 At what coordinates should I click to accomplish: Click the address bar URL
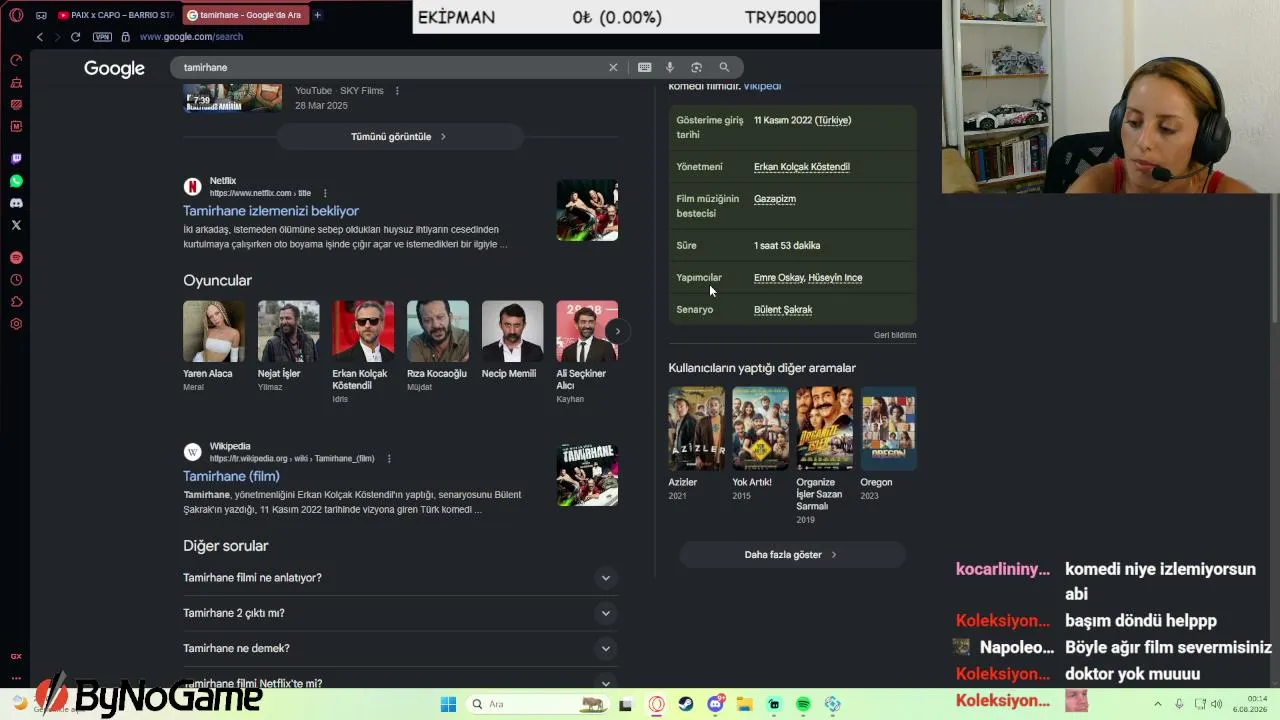click(x=191, y=37)
